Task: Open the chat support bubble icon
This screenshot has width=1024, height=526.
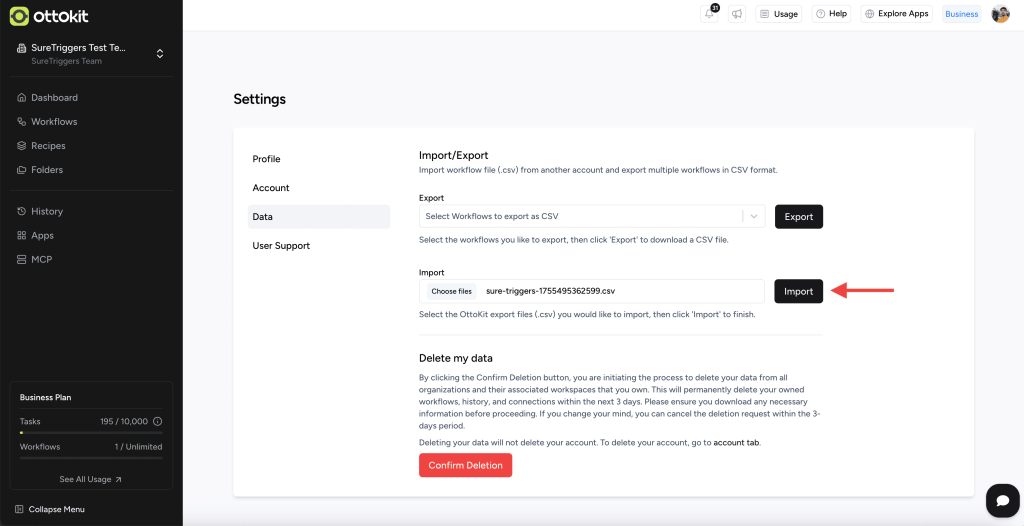Action: pos(1001,500)
